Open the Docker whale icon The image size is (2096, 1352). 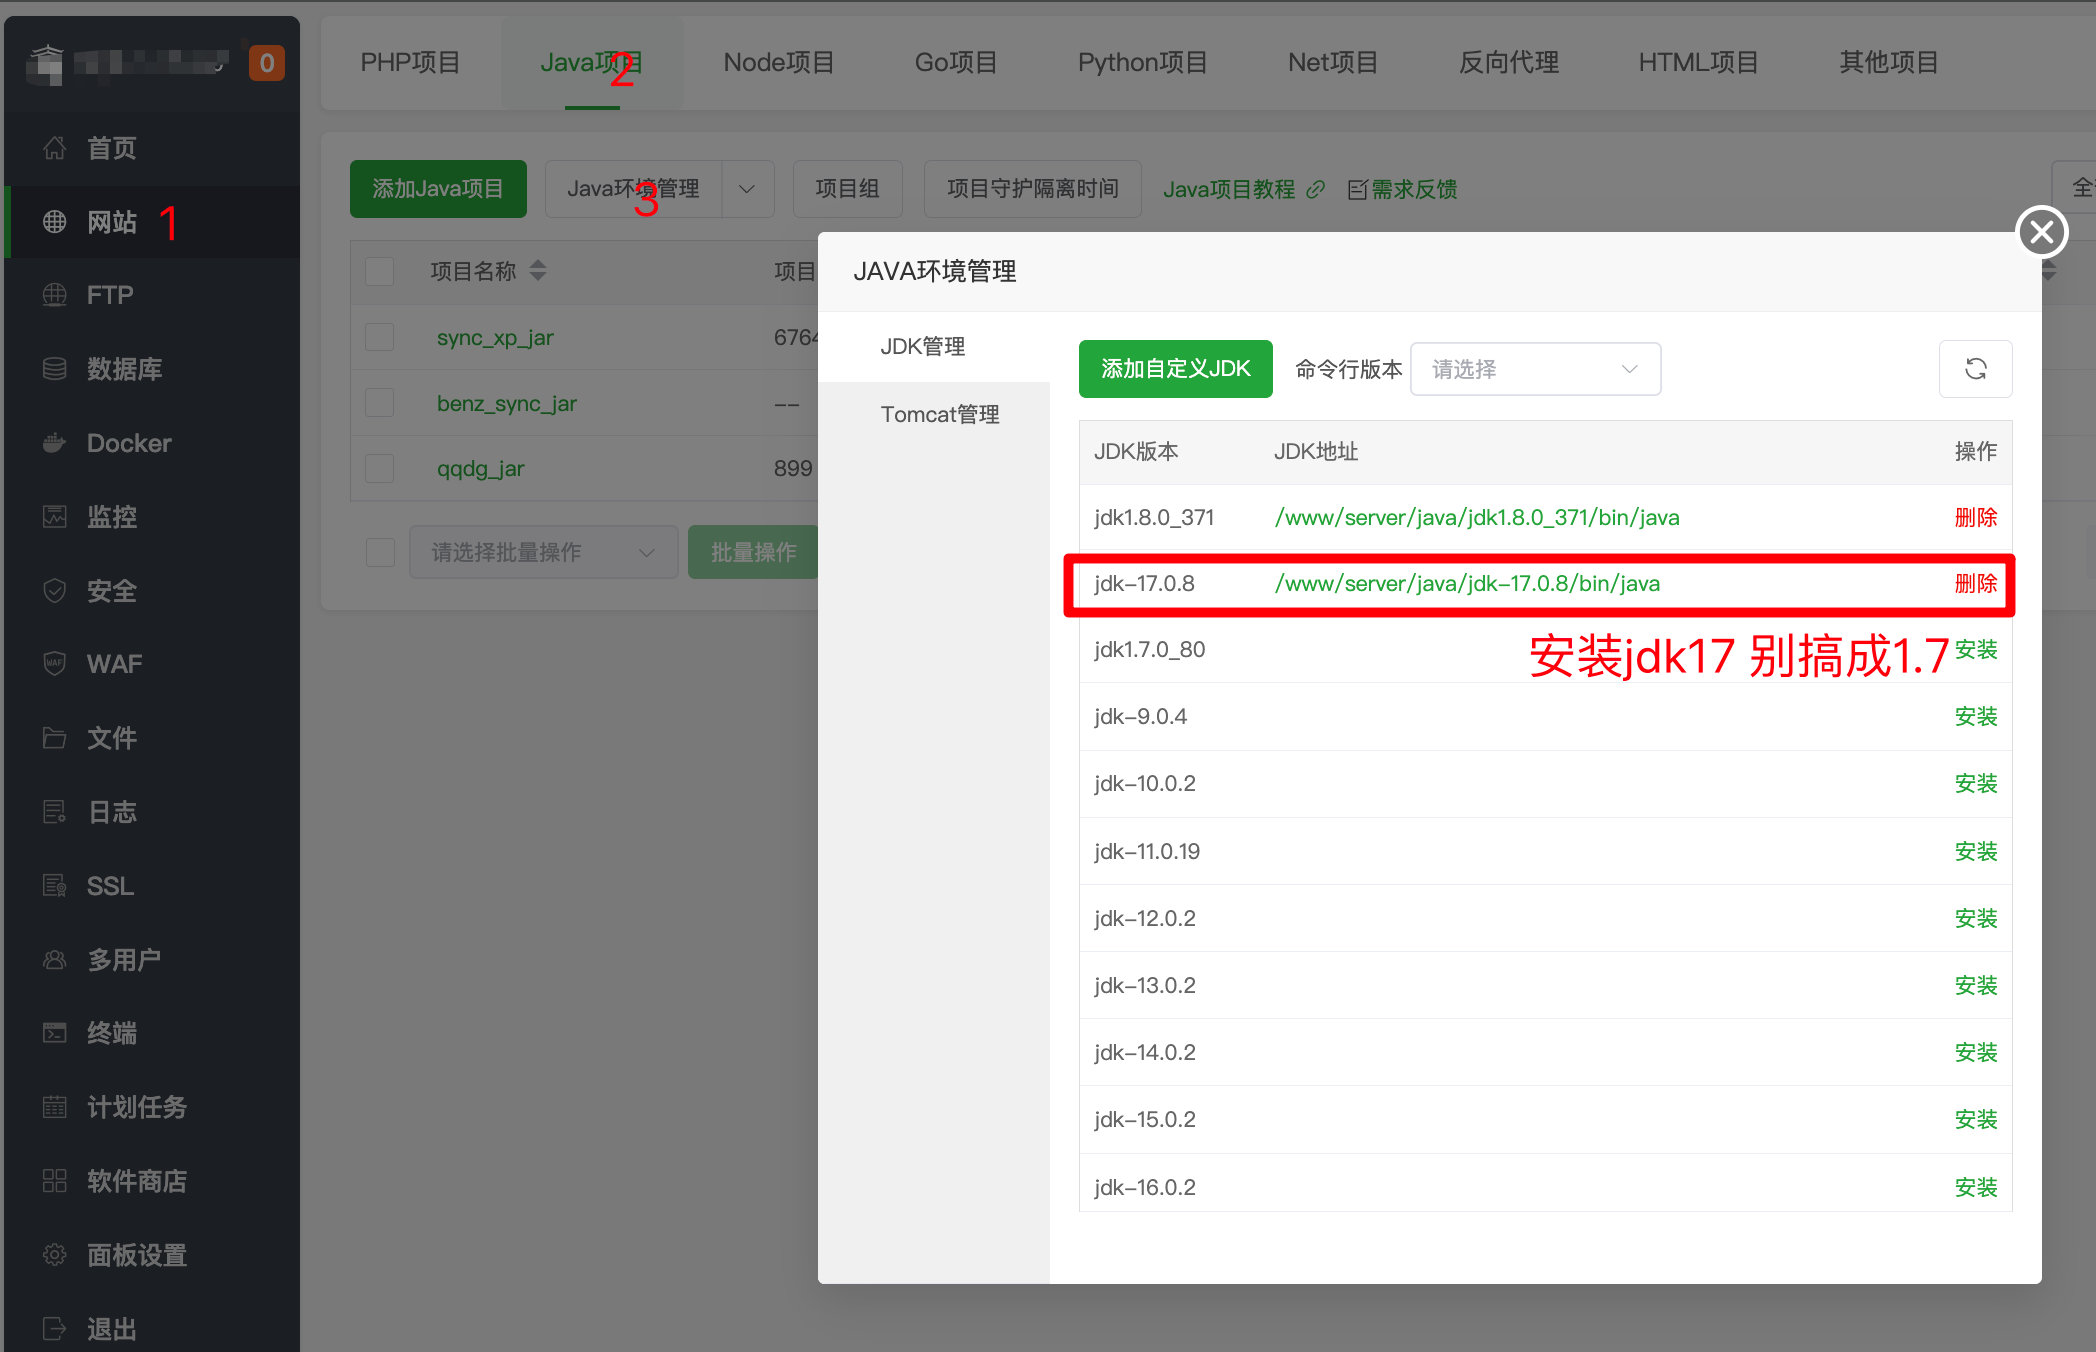(55, 443)
